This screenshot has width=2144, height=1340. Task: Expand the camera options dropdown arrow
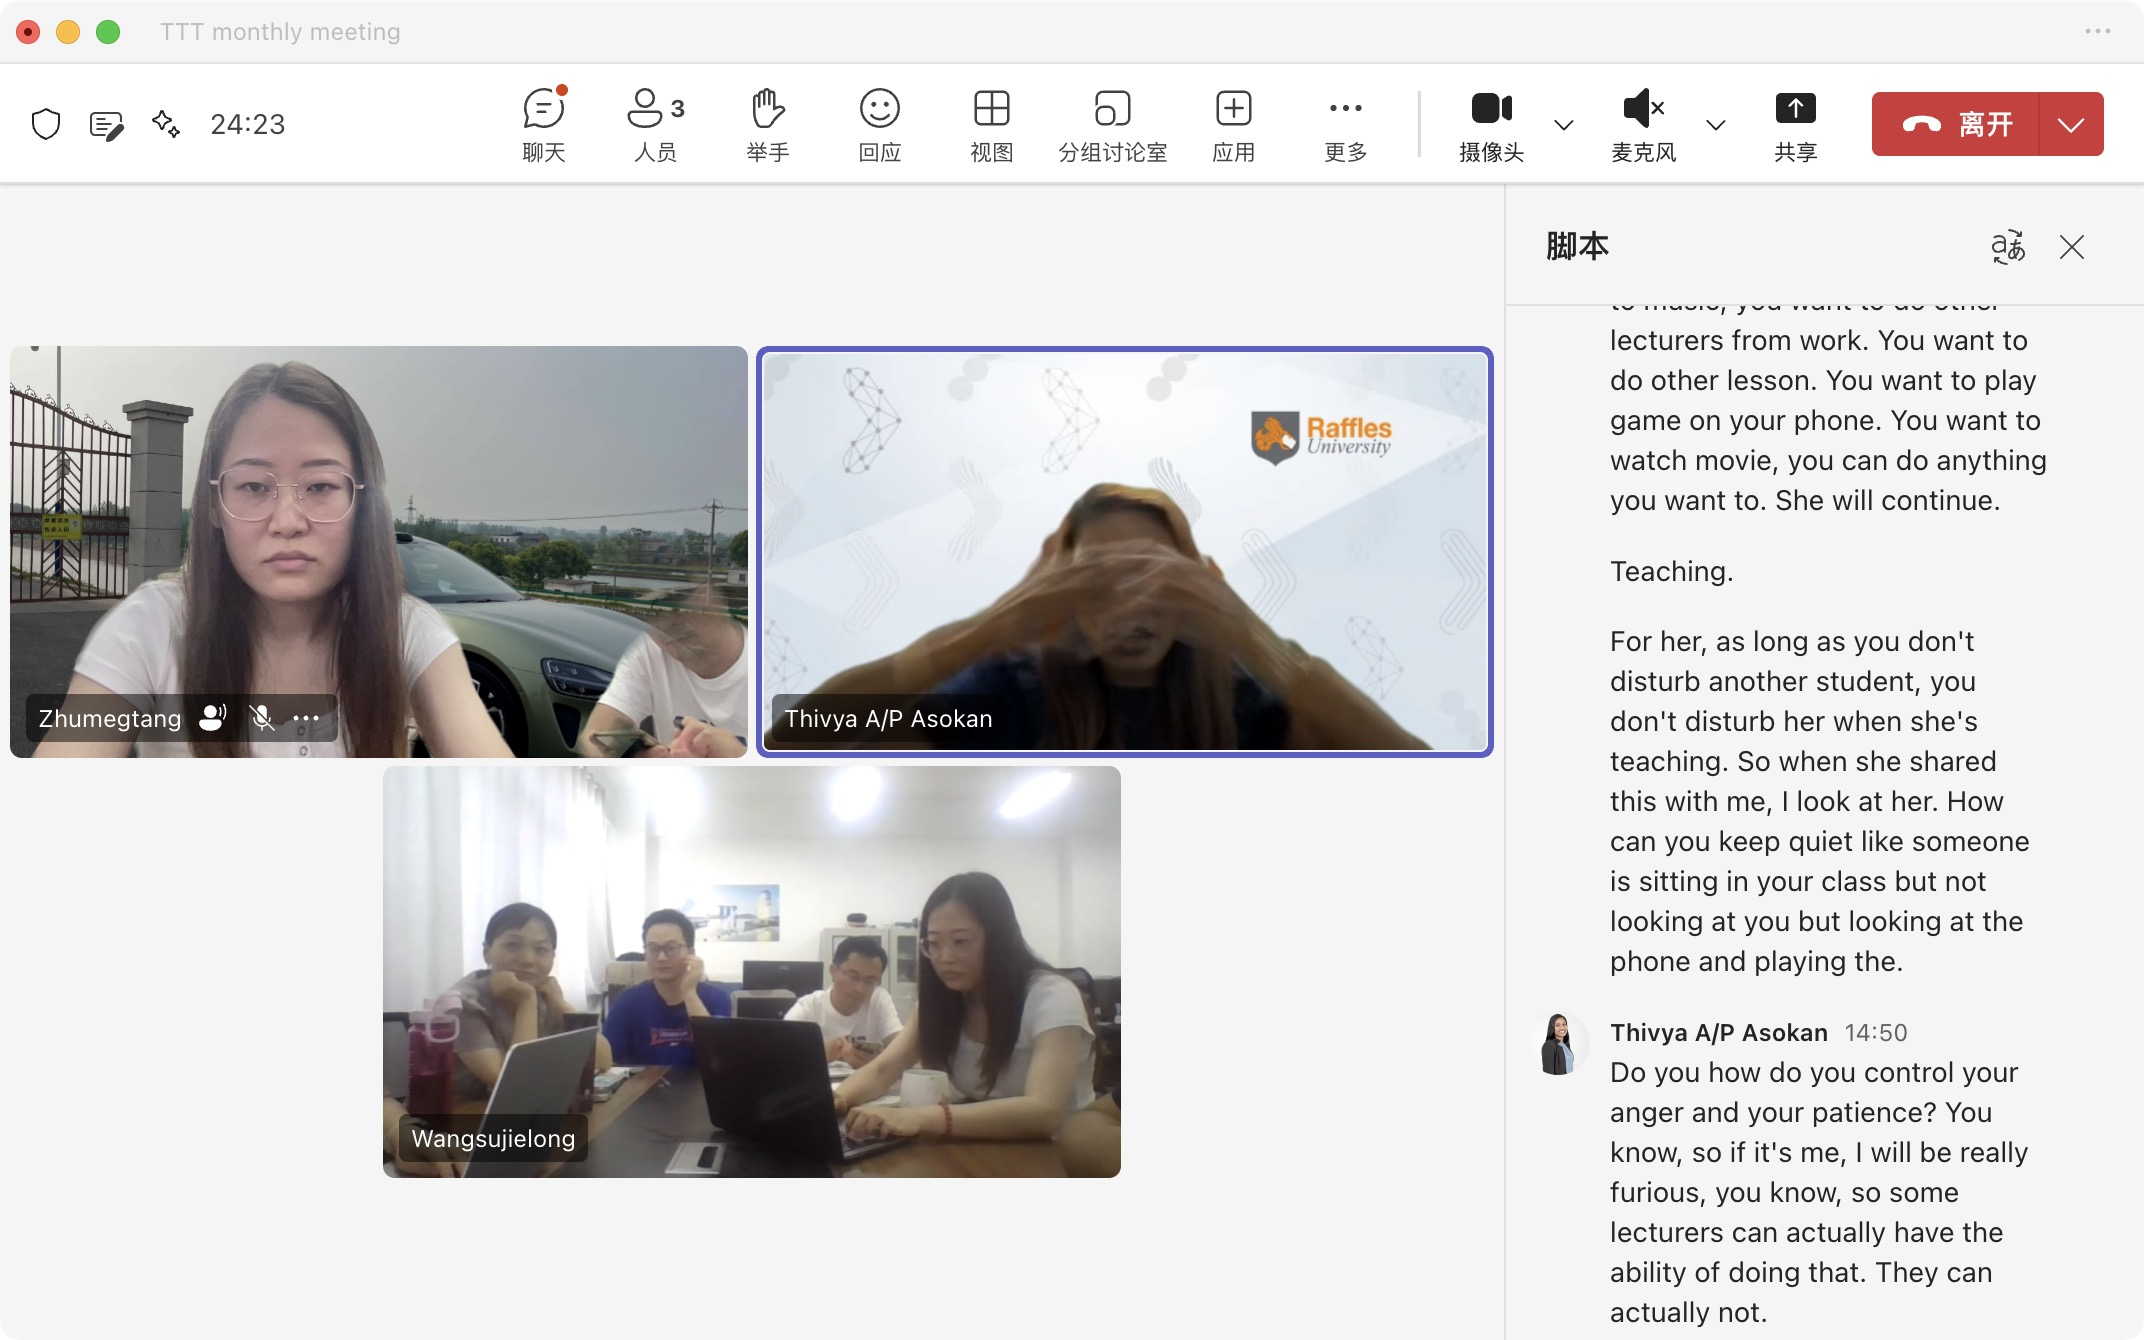1564,125
